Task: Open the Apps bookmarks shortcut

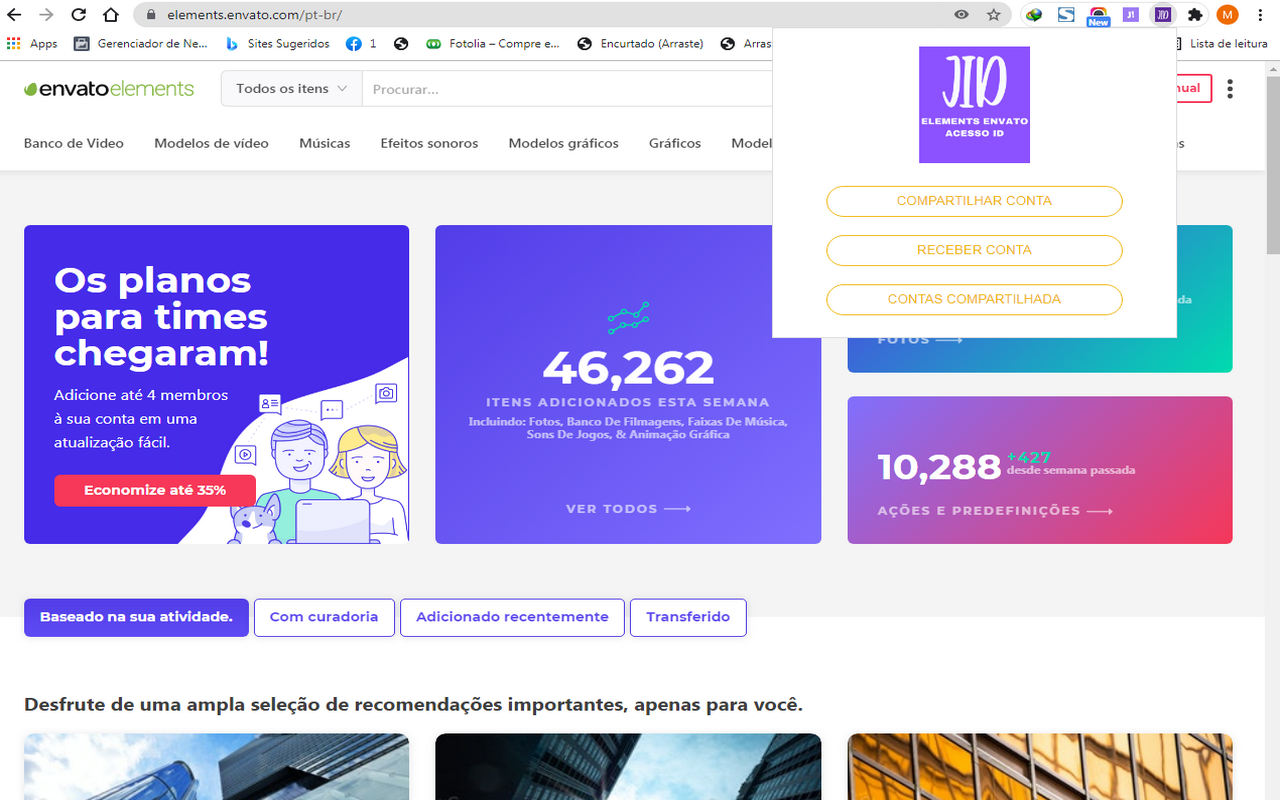Action: [x=32, y=44]
